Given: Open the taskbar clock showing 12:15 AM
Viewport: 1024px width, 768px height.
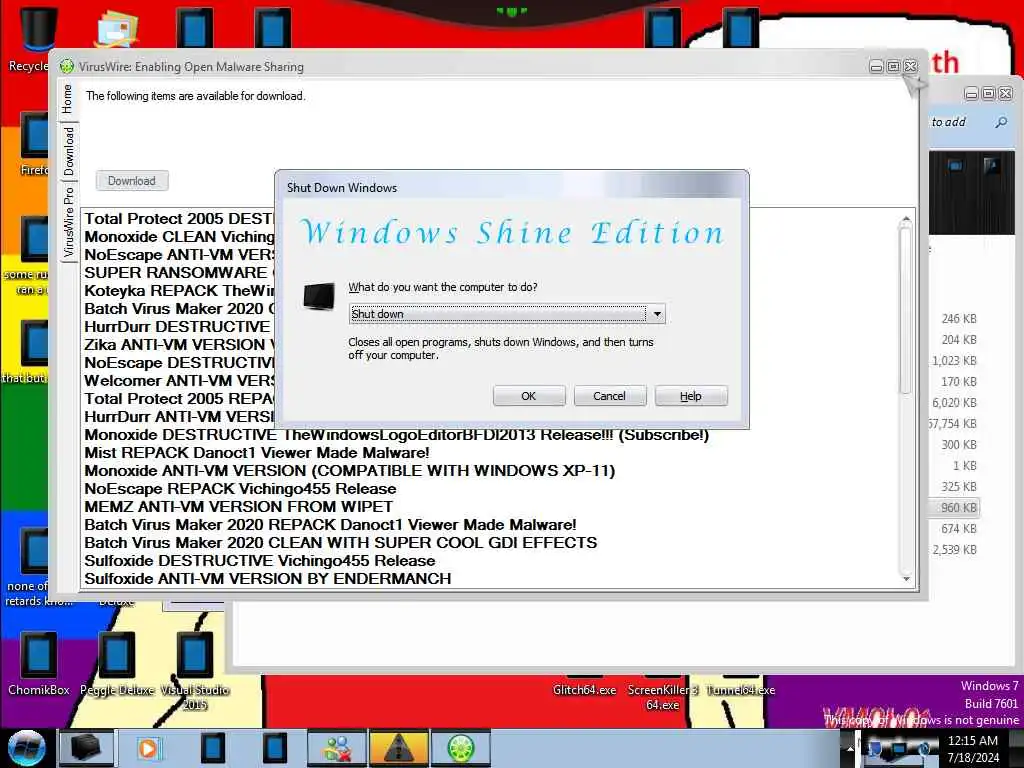Looking at the screenshot, I should pos(972,749).
